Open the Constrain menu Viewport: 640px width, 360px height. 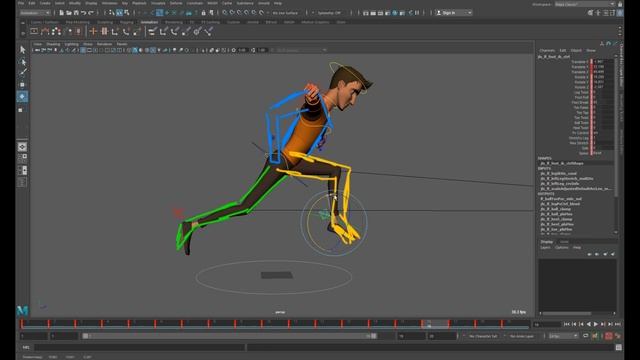195,3
